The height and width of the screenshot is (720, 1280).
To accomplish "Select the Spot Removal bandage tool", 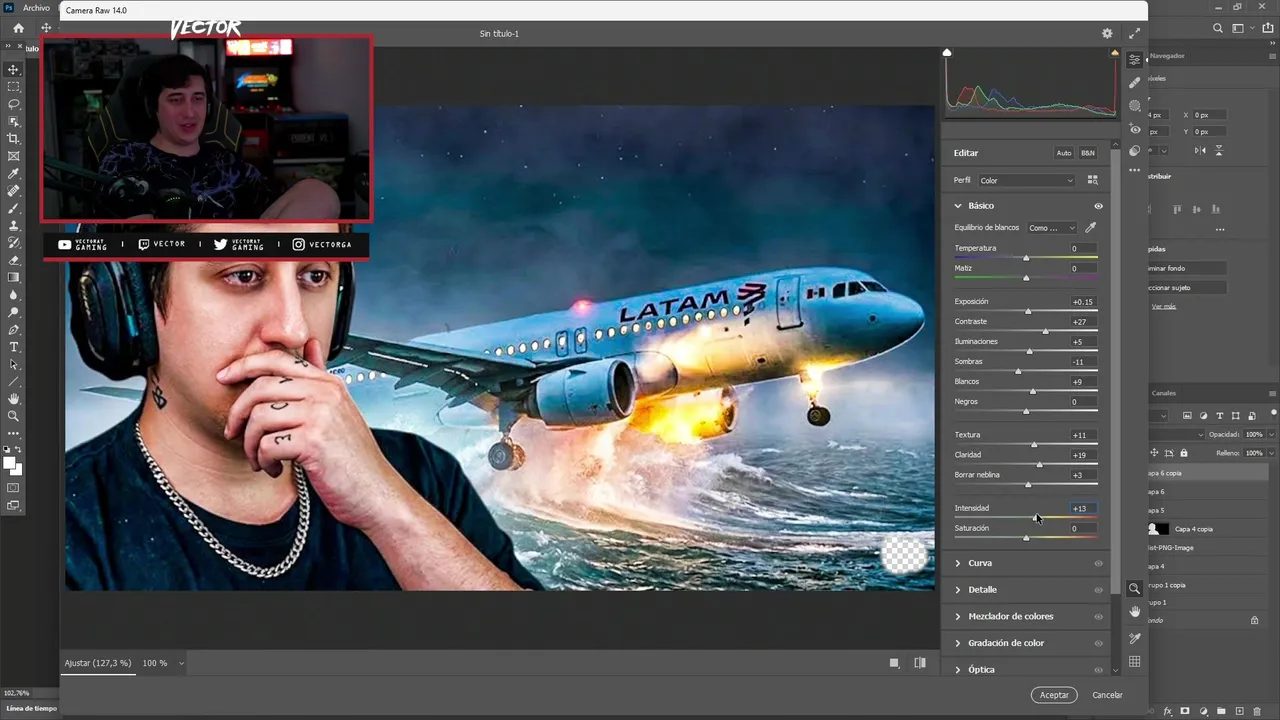I will pos(1135,82).
